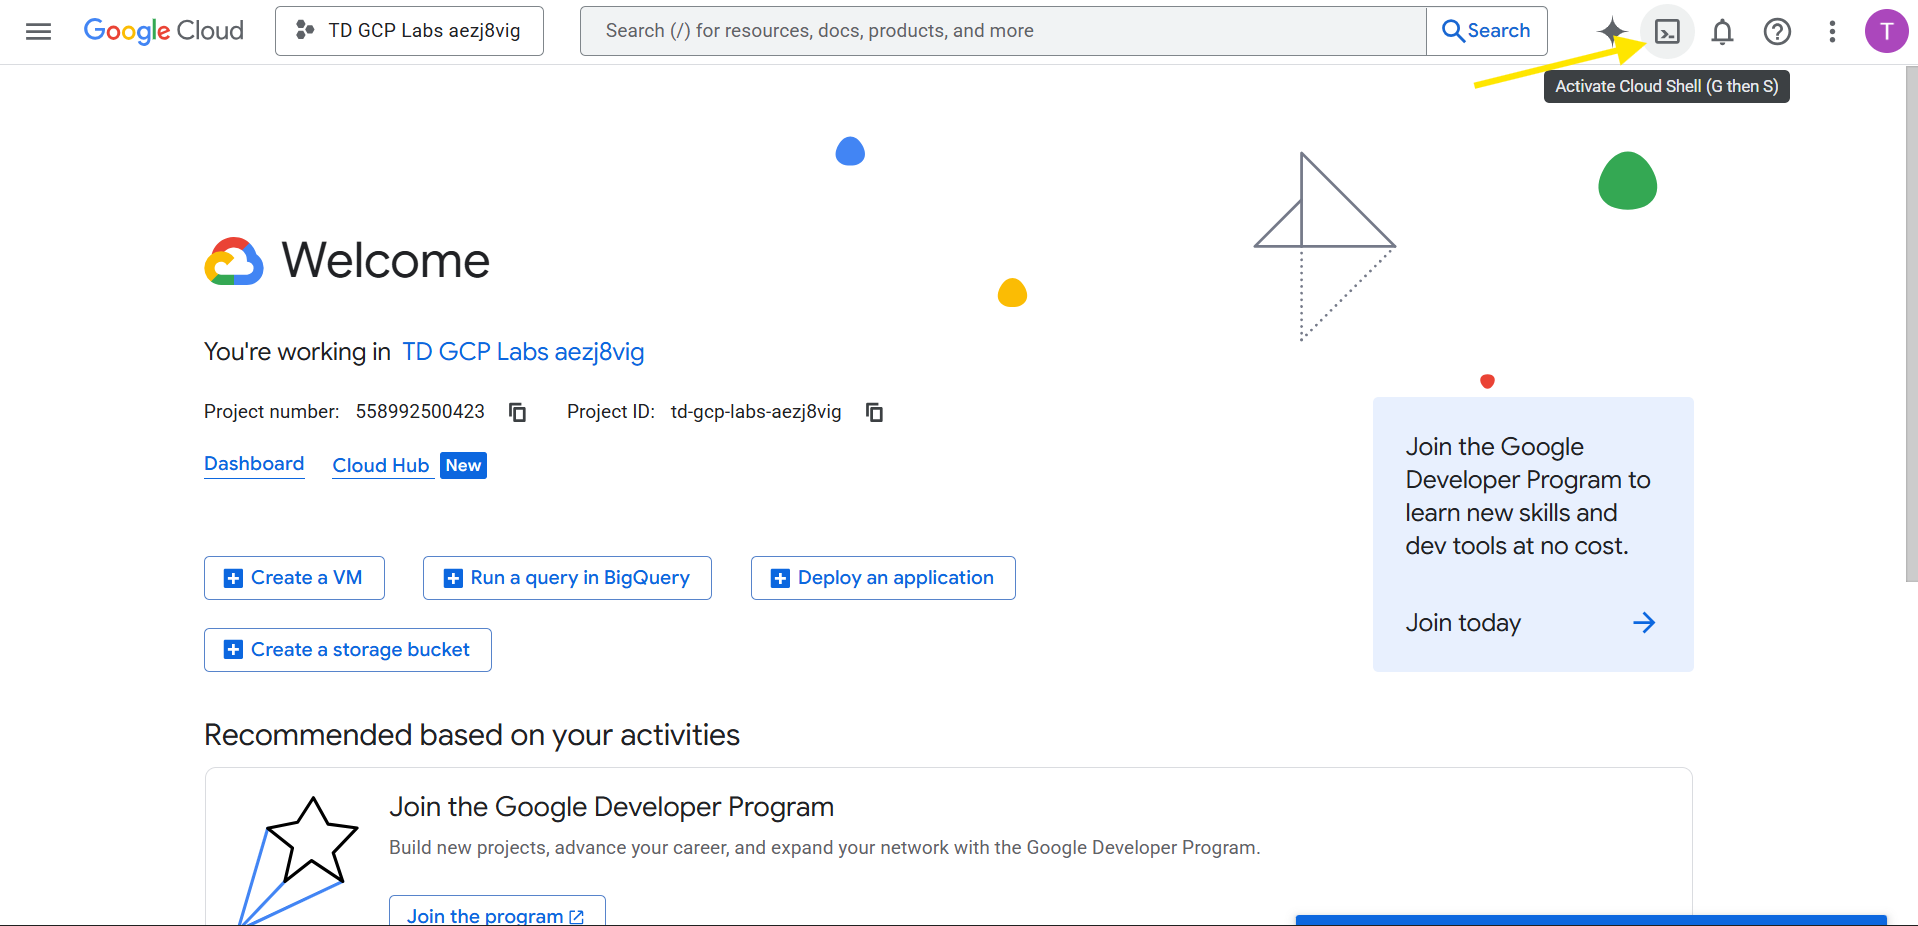Screen dimensions: 1918x926
Task: Activate Cloud Shell terminal icon
Action: tap(1667, 32)
